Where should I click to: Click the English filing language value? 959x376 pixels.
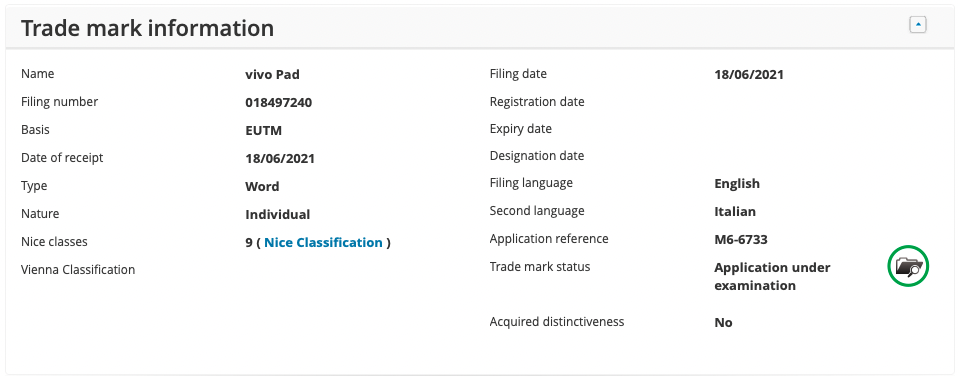[737, 183]
